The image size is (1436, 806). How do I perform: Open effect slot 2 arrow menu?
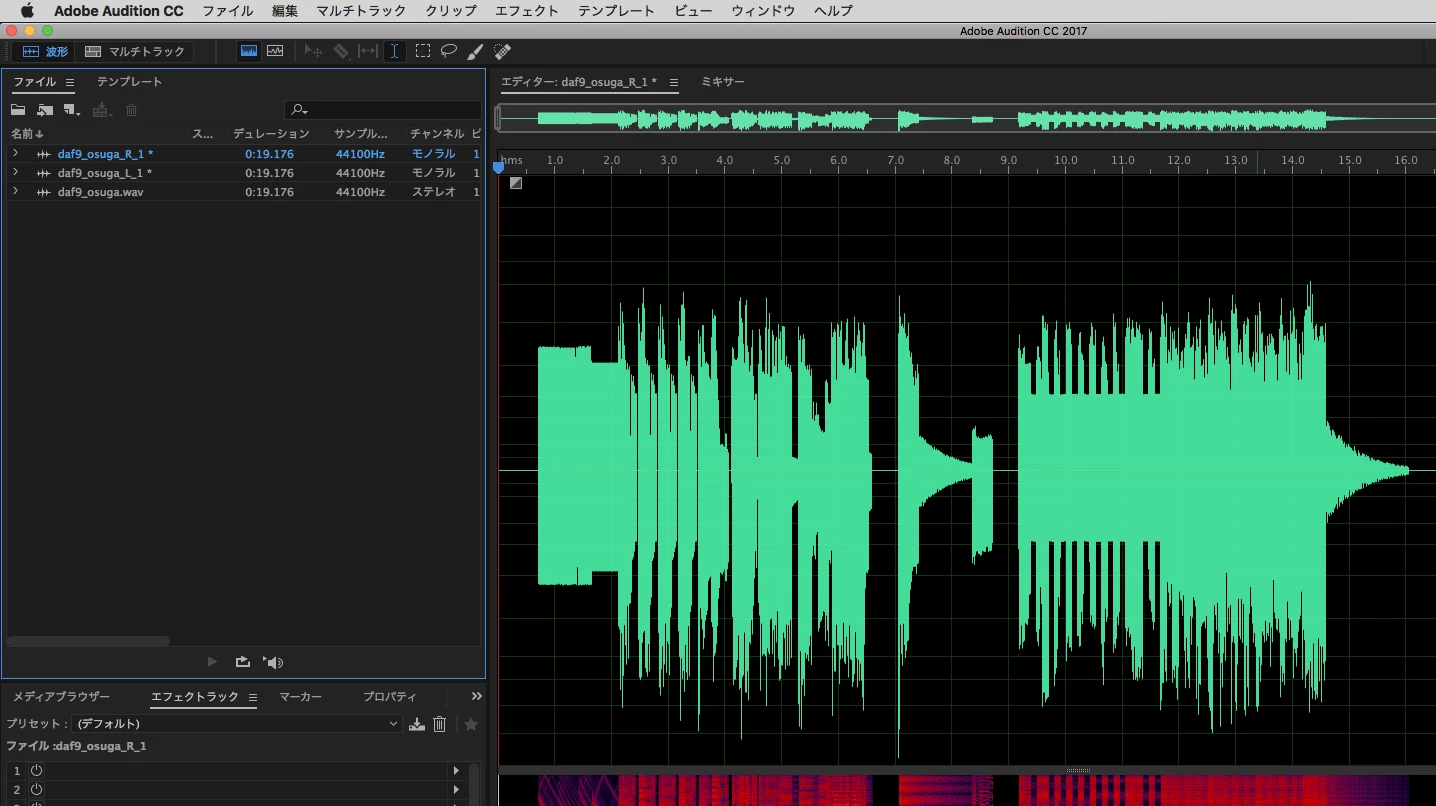456,790
